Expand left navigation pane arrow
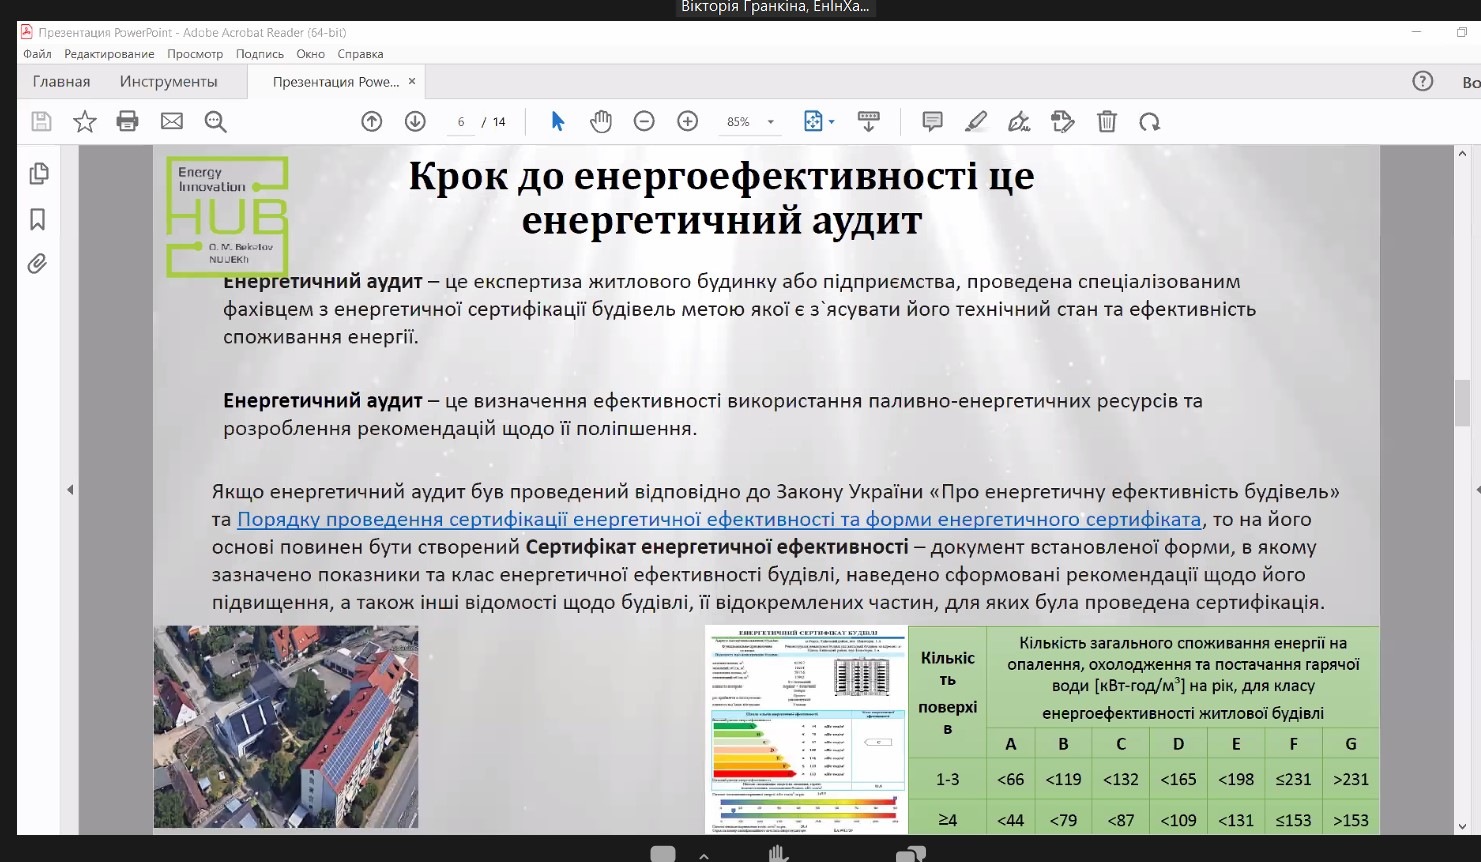 click(70, 490)
